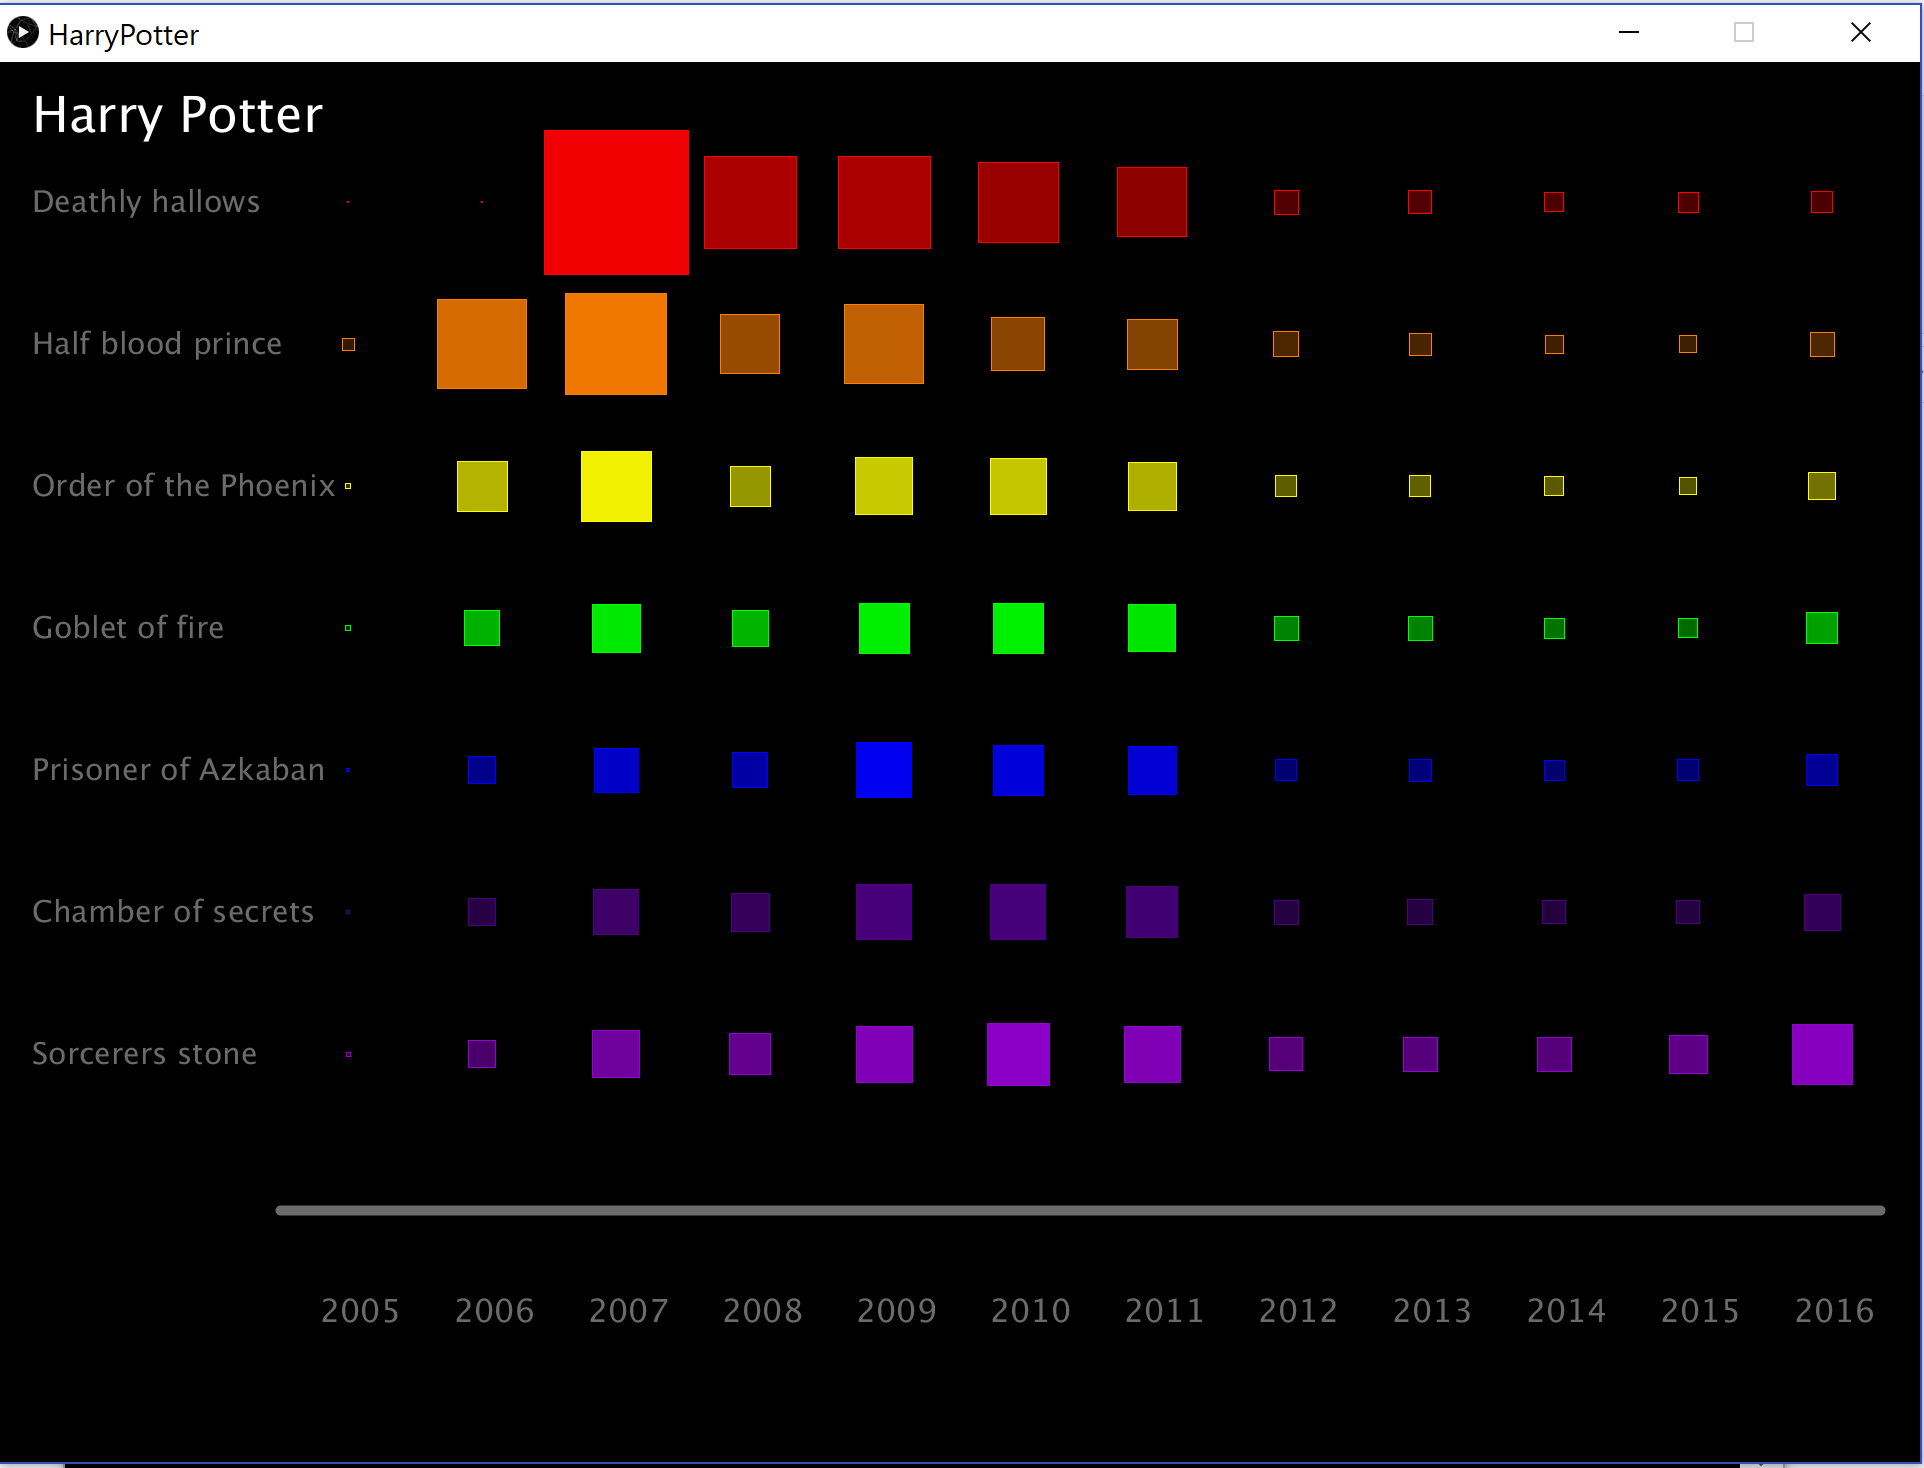Close the HarryPotter window

tap(1861, 33)
